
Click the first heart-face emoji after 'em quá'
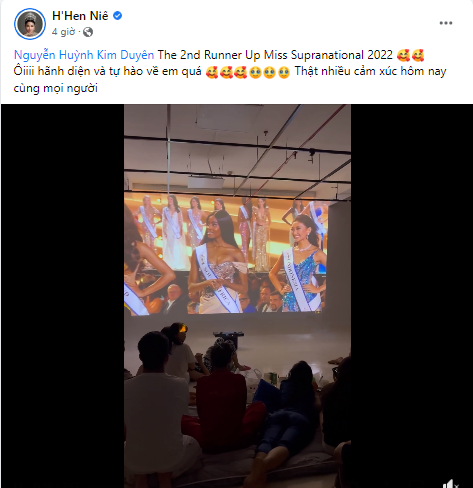pos(212,72)
